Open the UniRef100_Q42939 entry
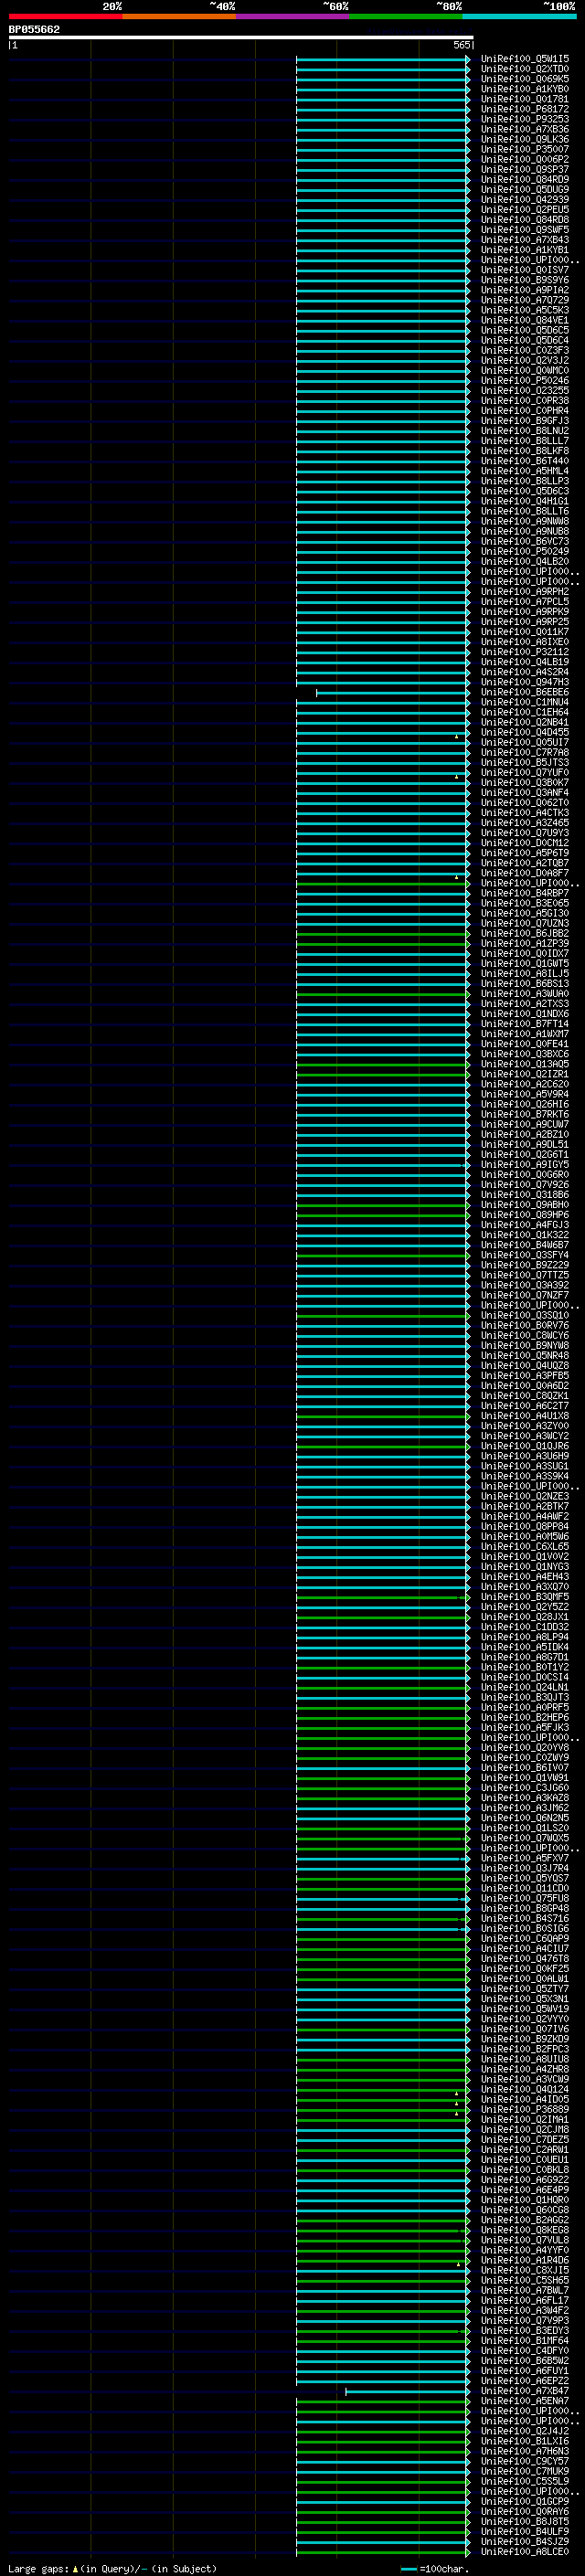Screen dimensions: 585x2576 [x=525, y=199]
